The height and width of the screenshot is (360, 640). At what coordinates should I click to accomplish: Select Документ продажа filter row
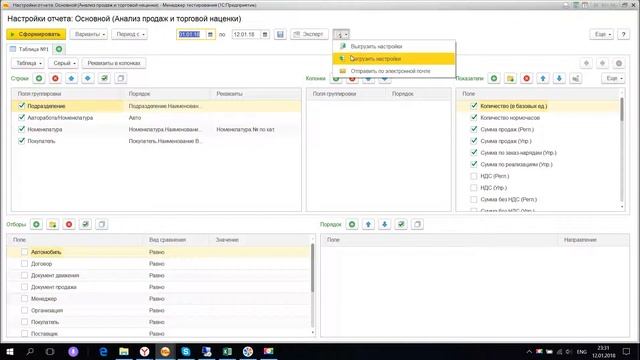pyautogui.click(x=158, y=287)
